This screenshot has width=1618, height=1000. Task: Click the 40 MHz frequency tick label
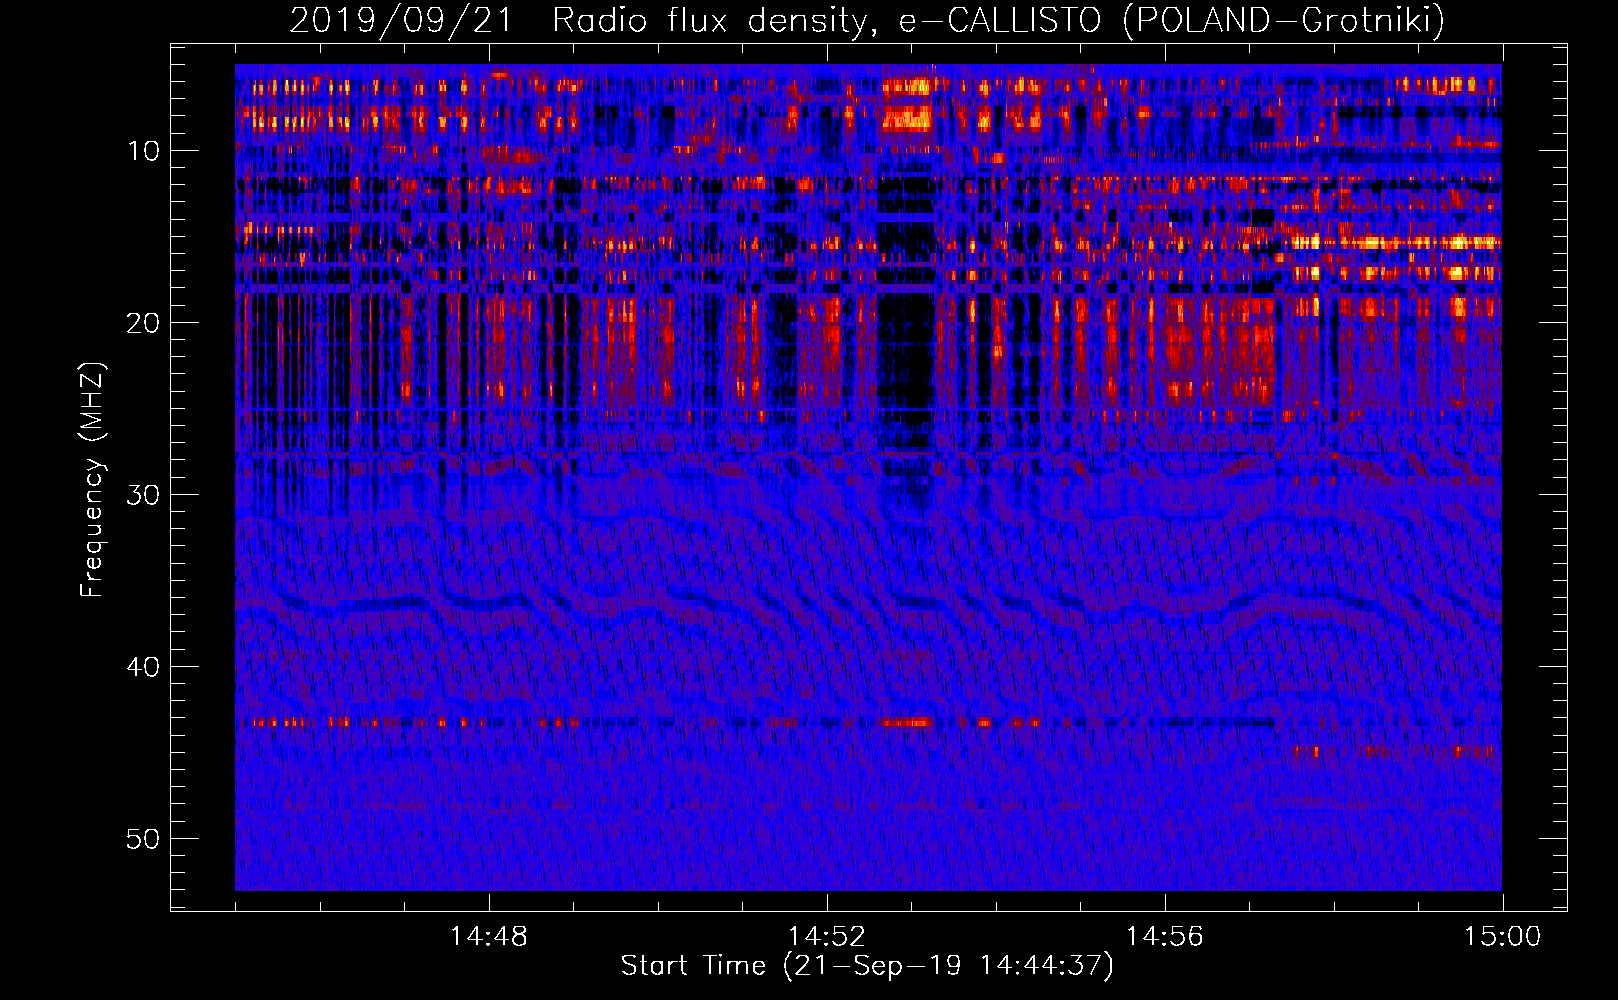[143, 667]
